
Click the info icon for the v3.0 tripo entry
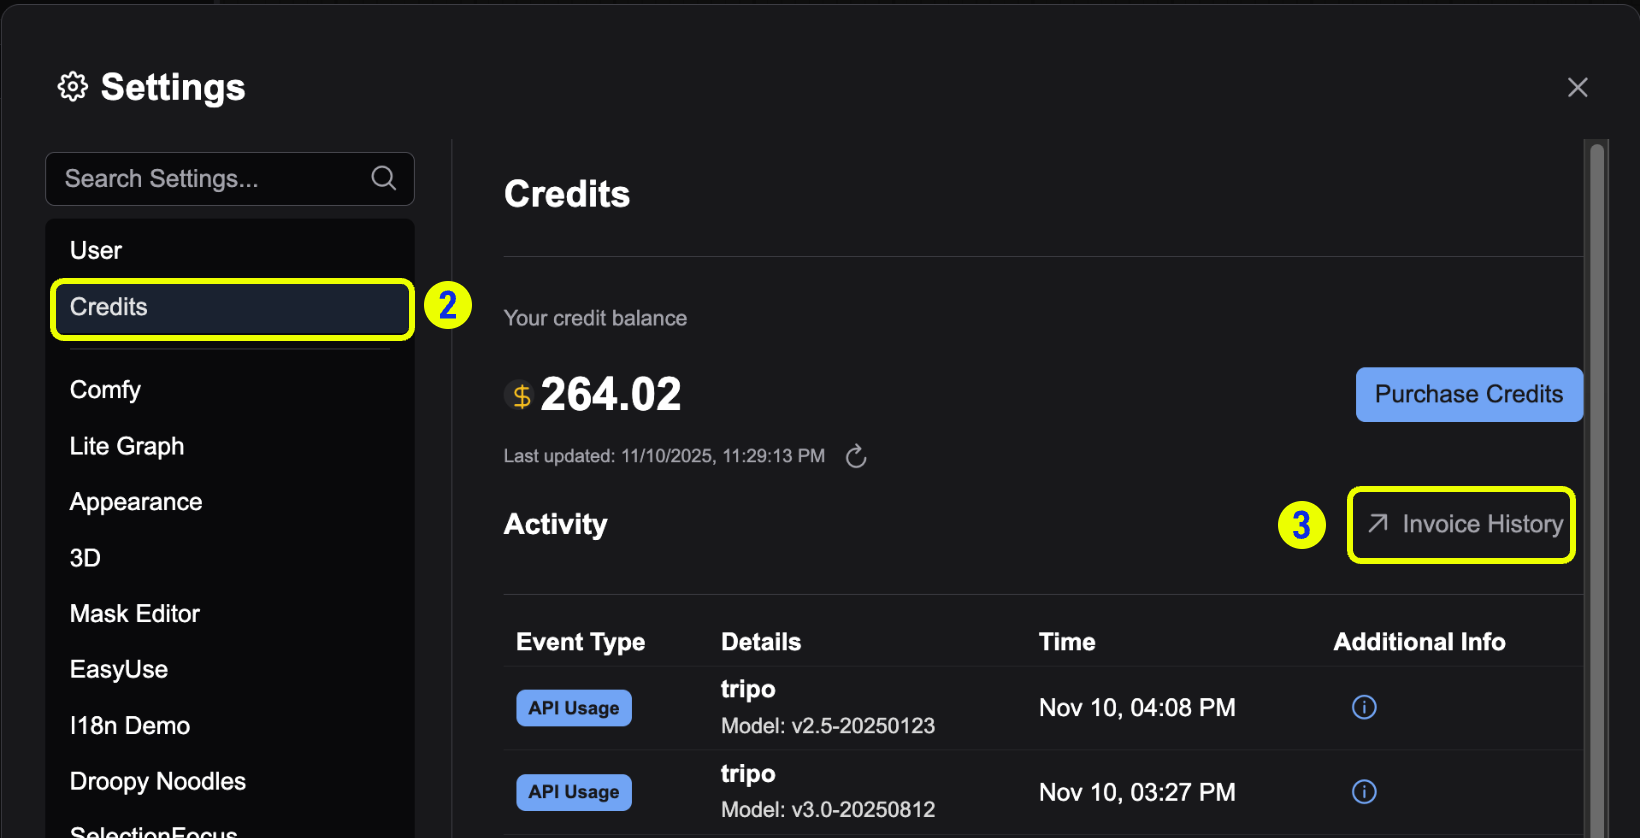coord(1364,791)
